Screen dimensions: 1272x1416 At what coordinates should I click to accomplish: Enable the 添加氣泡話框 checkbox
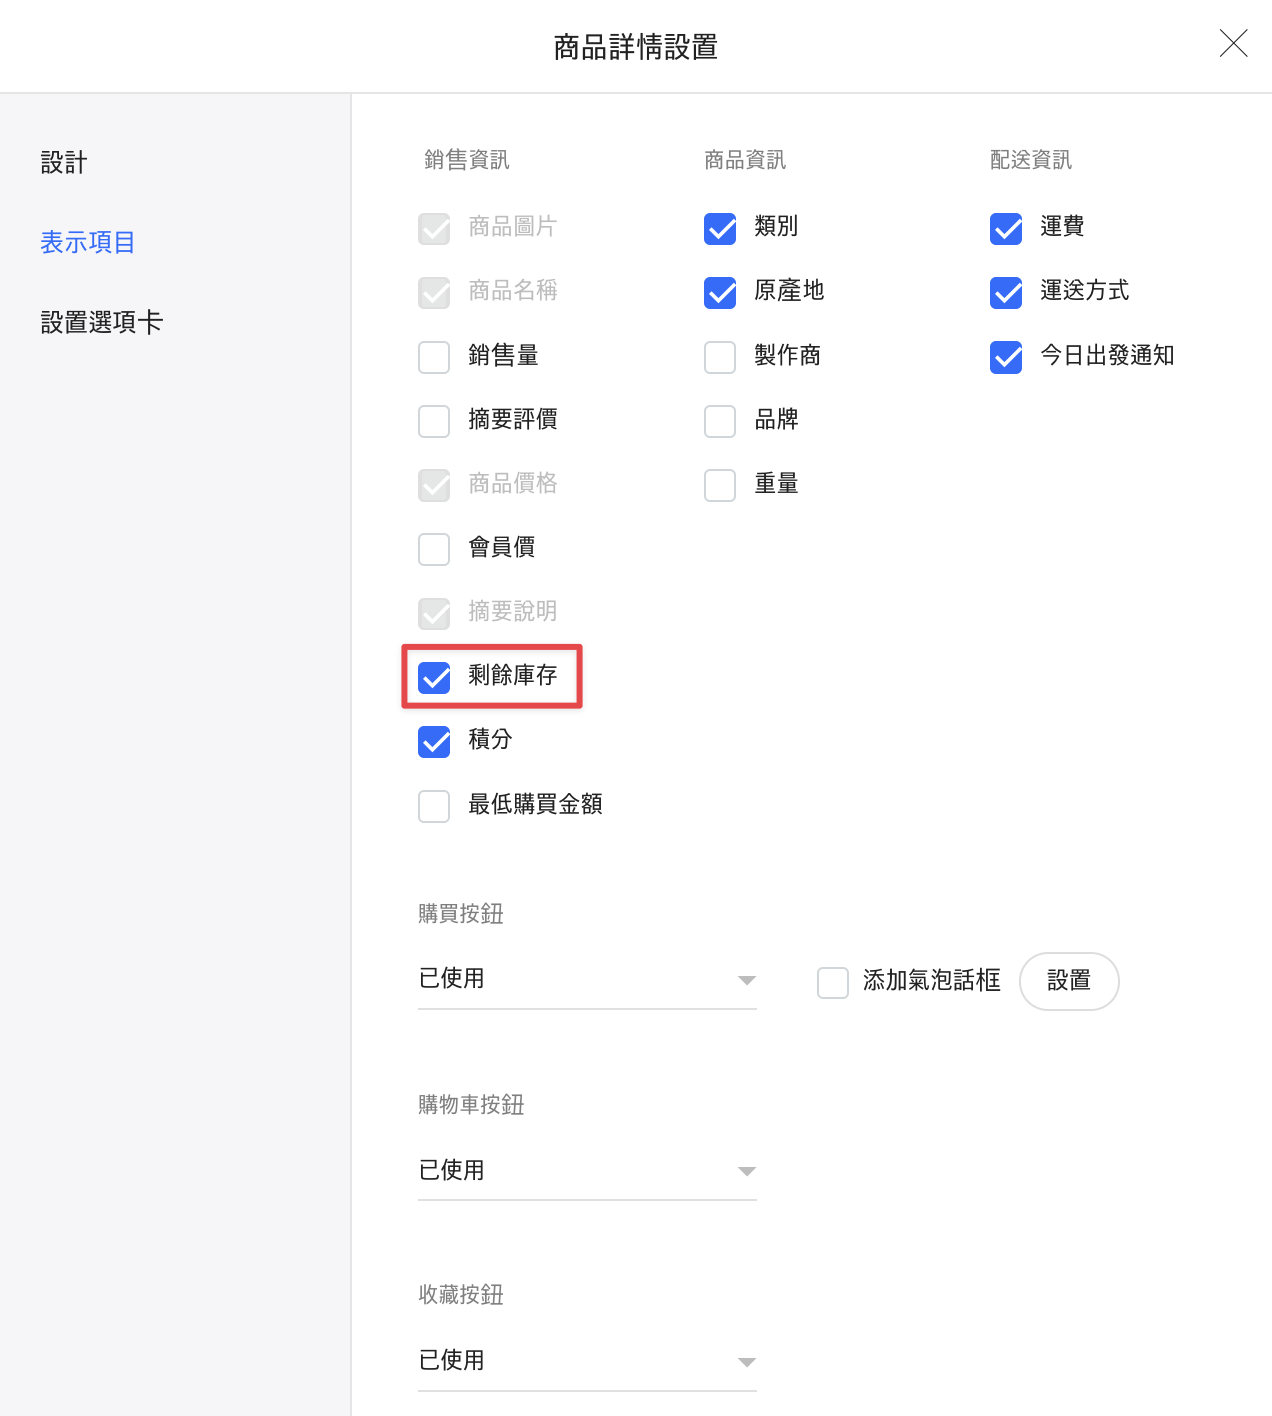pos(833,983)
